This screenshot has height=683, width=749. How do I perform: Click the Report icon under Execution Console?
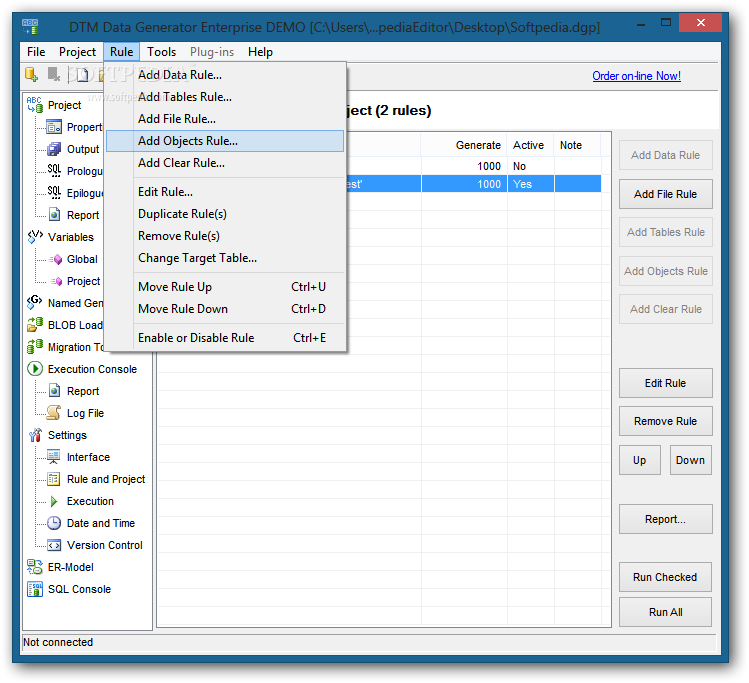coord(54,391)
